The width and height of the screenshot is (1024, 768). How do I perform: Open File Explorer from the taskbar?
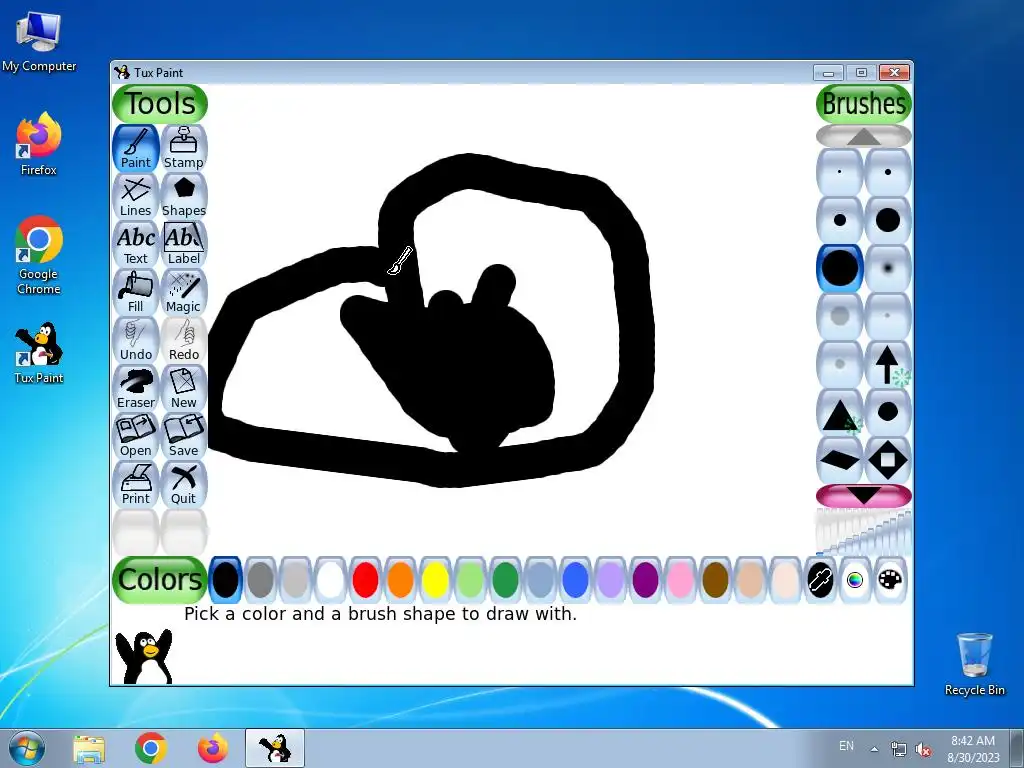click(x=89, y=748)
